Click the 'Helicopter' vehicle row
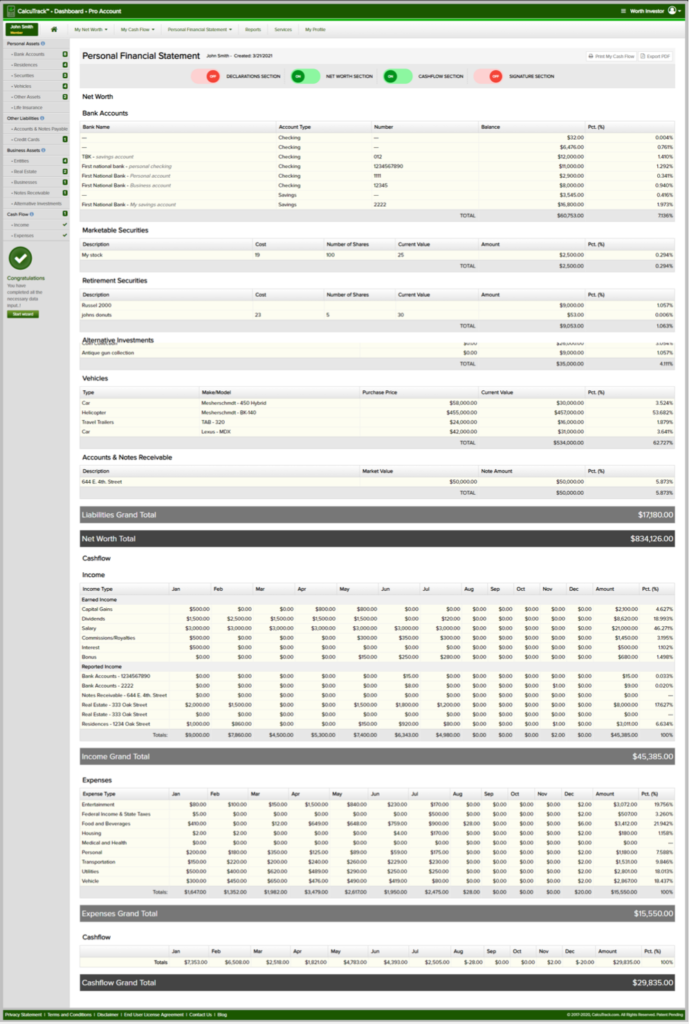This screenshot has height=1024, width=689. [x=377, y=413]
